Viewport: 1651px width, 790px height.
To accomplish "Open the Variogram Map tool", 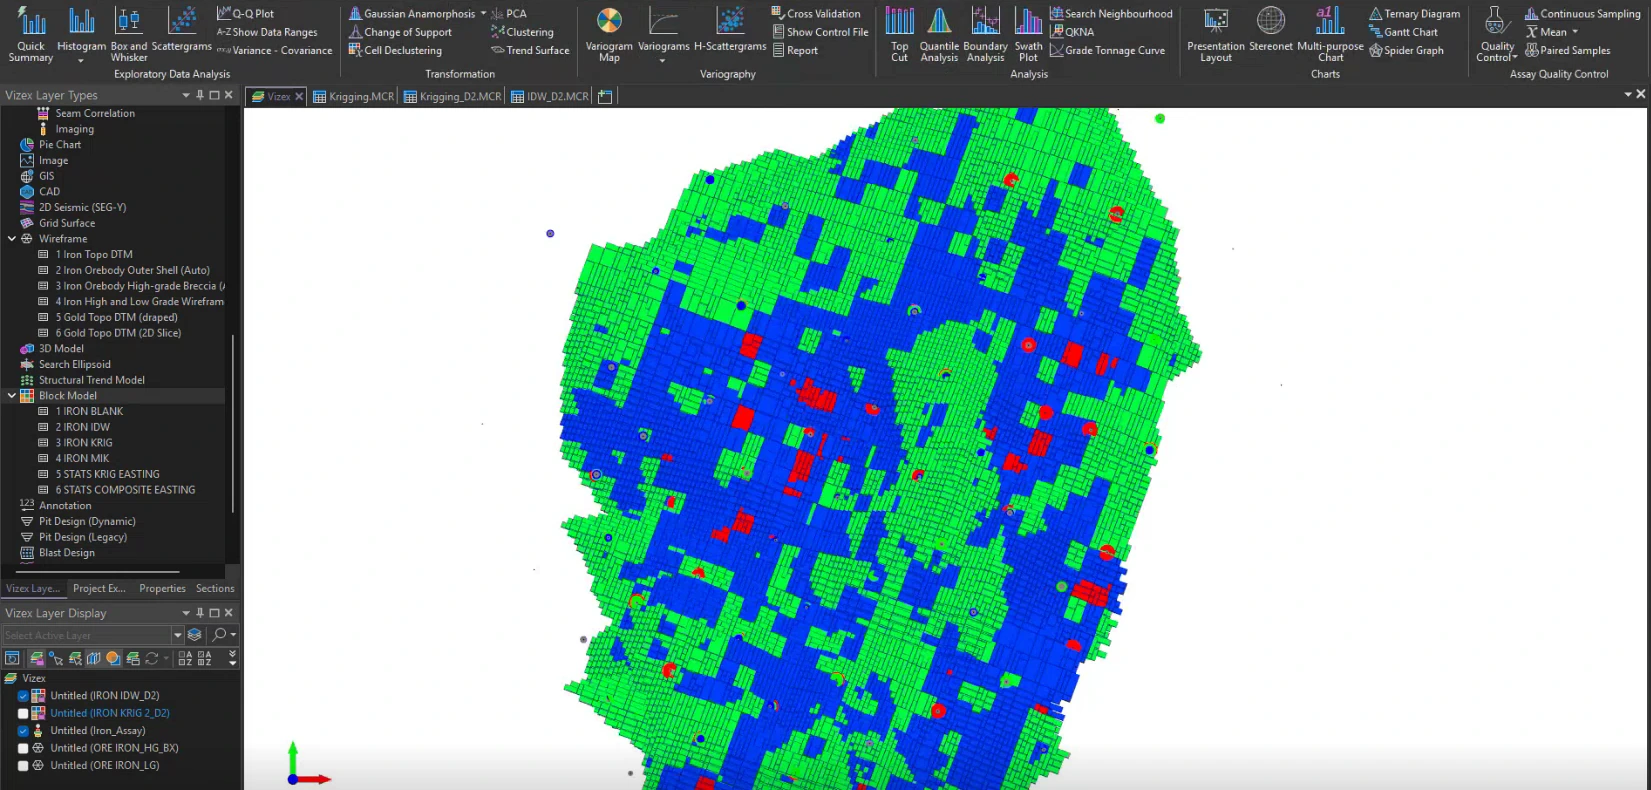I will 609,34.
